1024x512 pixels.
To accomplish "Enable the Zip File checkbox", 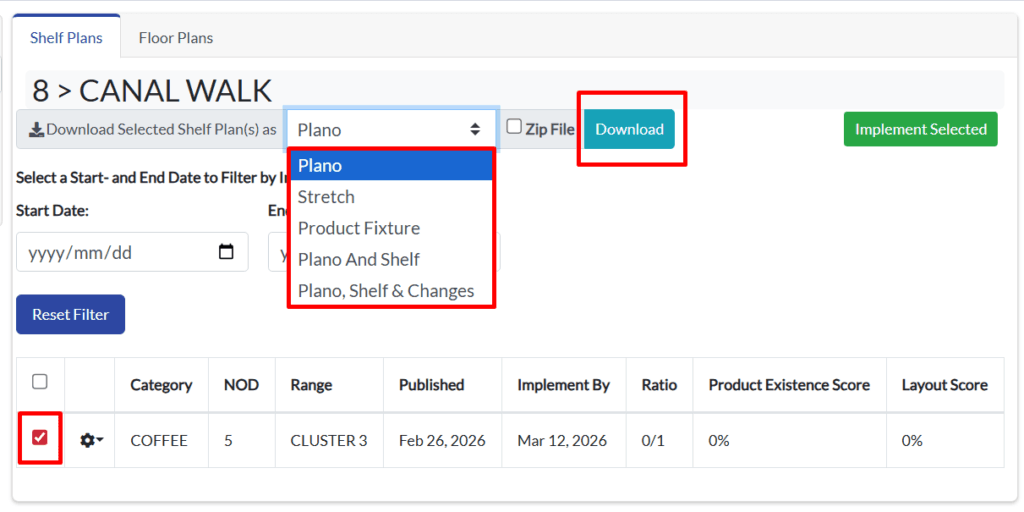I will pos(514,127).
